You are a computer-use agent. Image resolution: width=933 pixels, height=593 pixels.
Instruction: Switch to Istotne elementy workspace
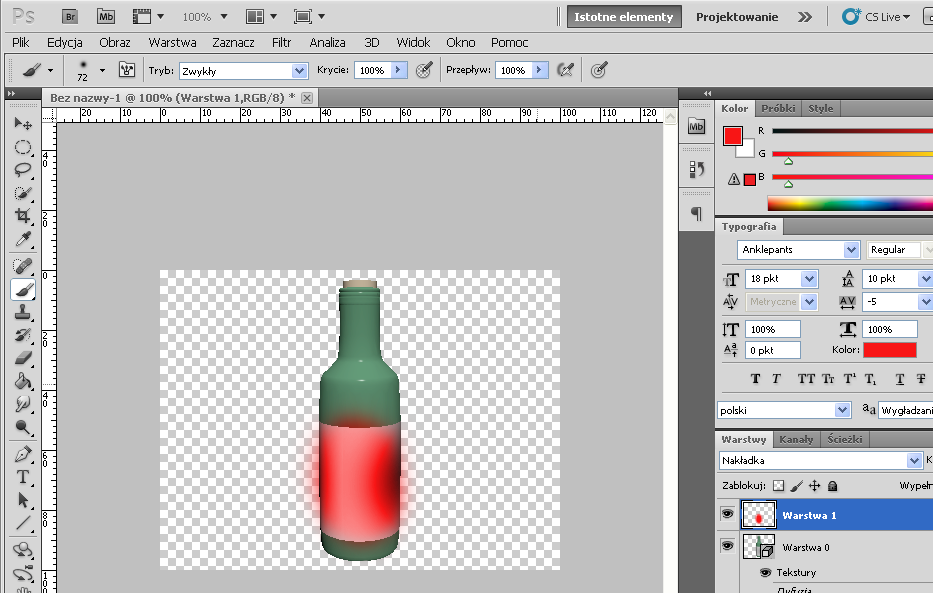[x=624, y=17]
